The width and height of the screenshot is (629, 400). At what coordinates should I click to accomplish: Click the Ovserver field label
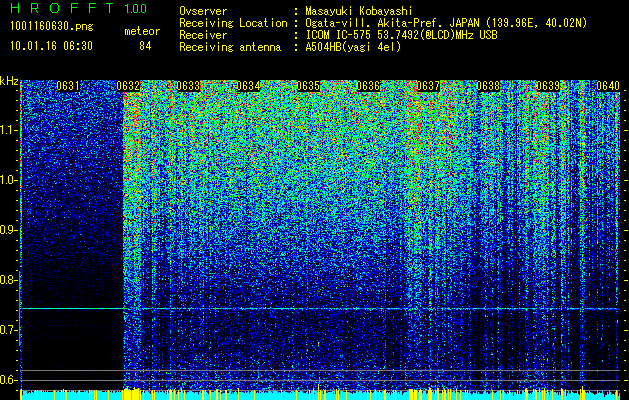(x=203, y=11)
